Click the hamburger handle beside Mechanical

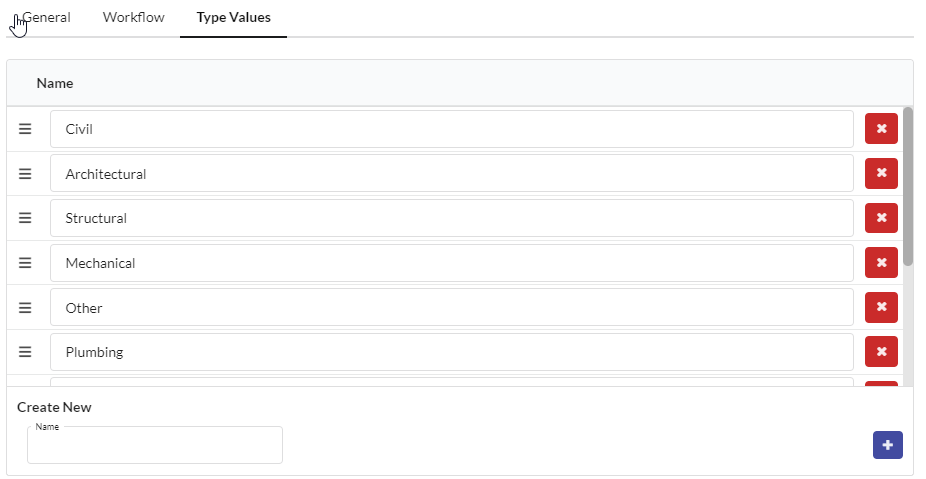coord(25,263)
